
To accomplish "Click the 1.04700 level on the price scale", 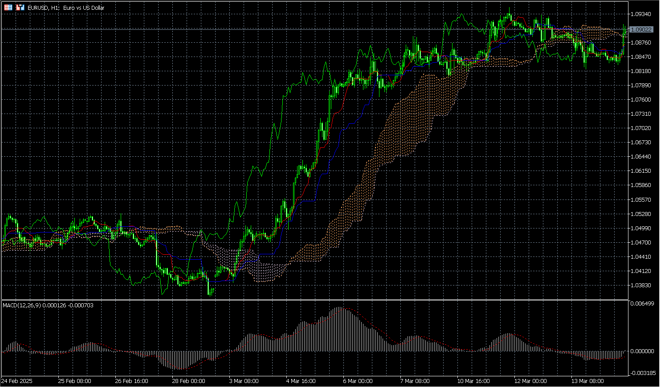I will pos(640,243).
